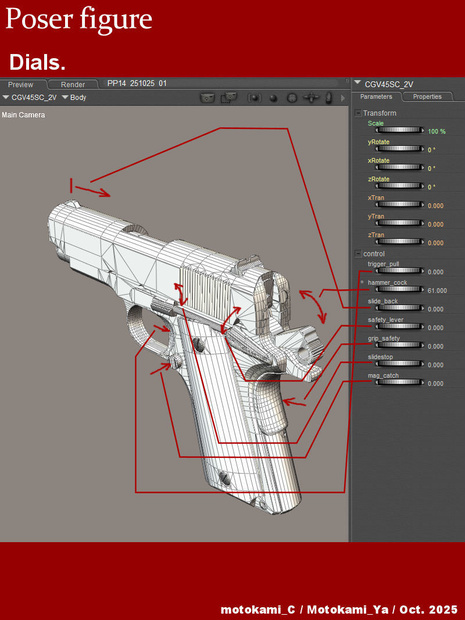
Task: Click the hammer_cock dial
Action: [399, 289]
